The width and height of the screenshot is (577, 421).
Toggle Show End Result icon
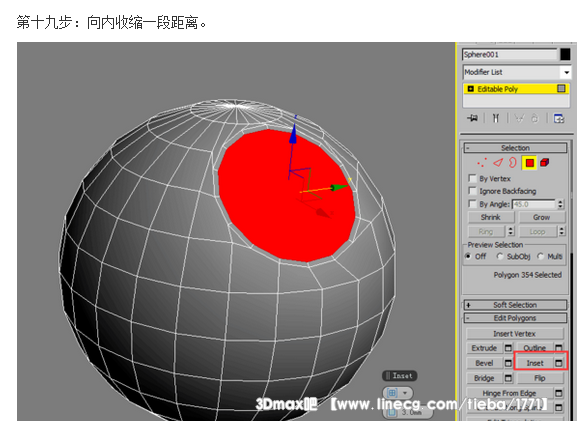[x=496, y=118]
